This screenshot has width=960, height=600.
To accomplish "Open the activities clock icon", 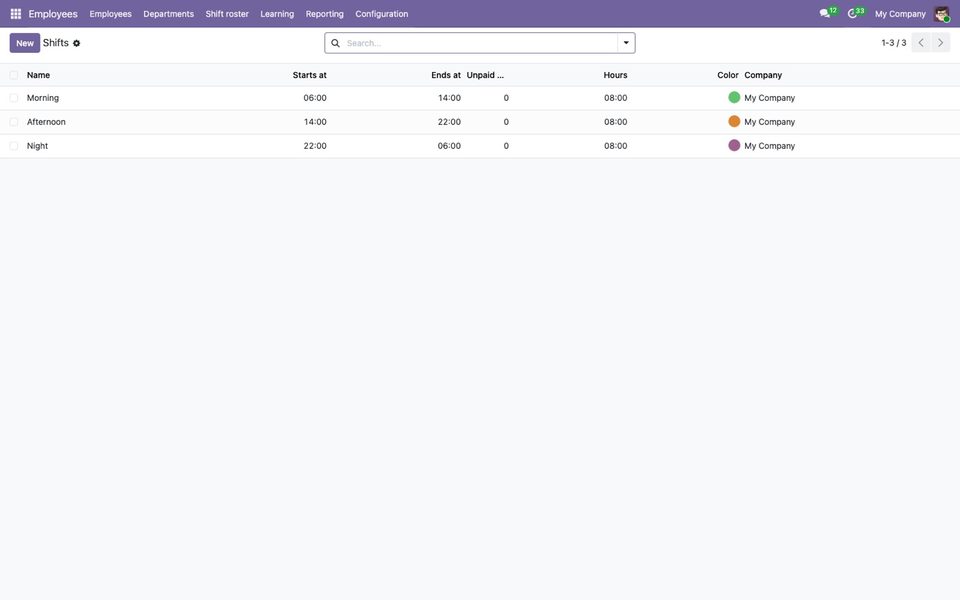I will 852,13.
